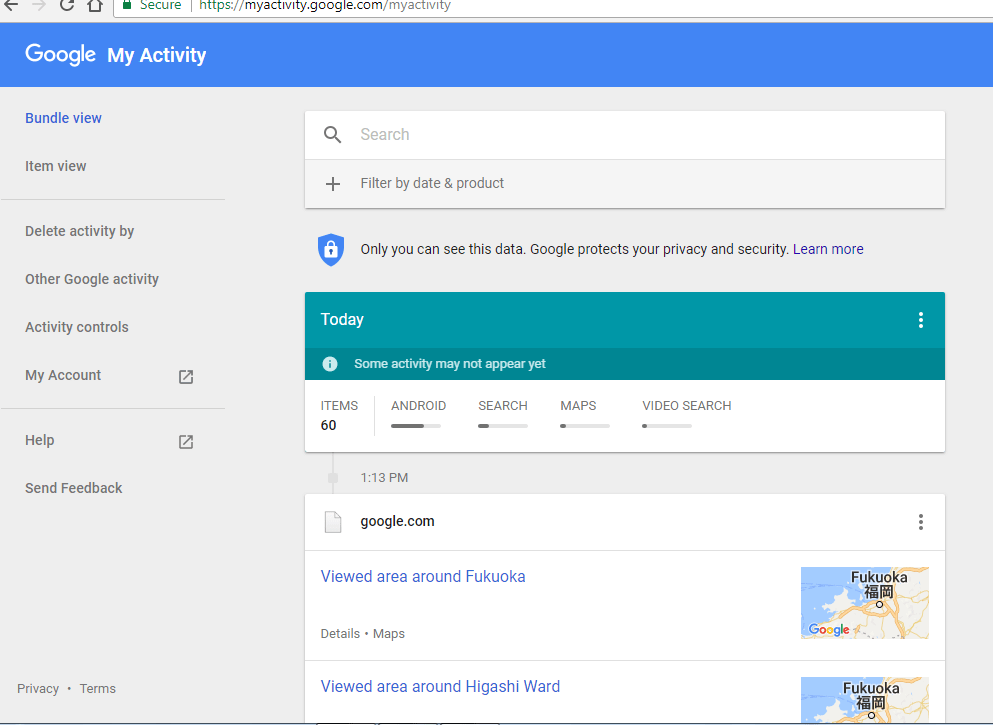Image resolution: width=993 pixels, height=725 pixels.
Task: Click the external link icon beside Help
Action: click(186, 442)
